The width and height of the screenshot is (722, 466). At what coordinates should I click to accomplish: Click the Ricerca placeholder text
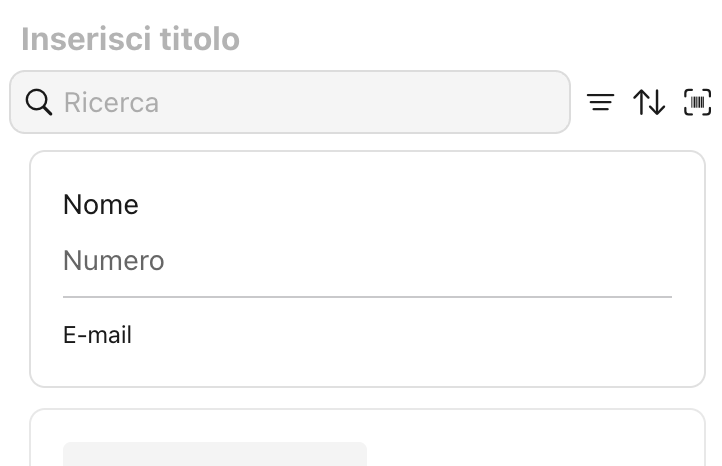coord(111,102)
